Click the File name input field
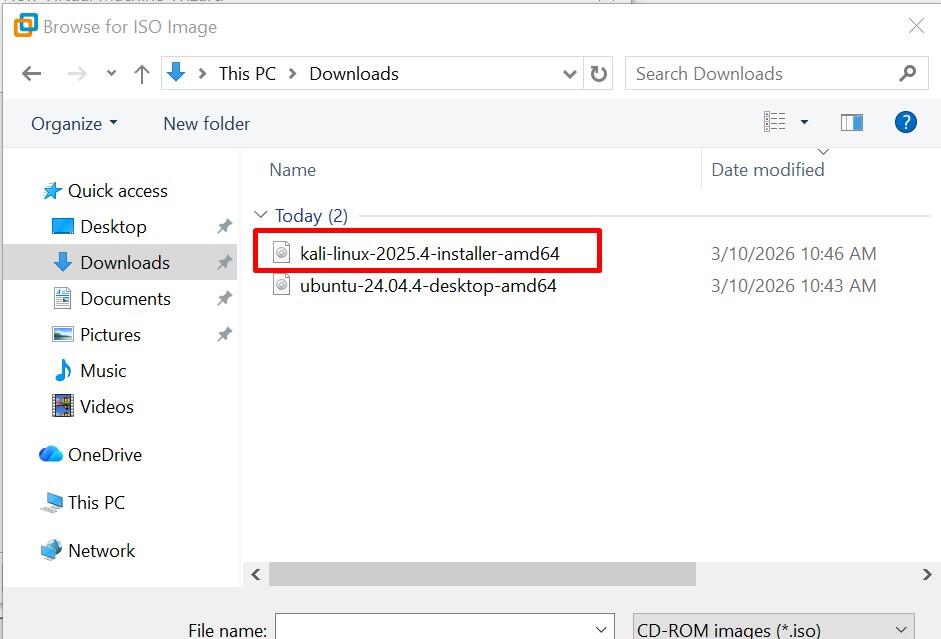The image size is (941, 639). tap(433, 629)
